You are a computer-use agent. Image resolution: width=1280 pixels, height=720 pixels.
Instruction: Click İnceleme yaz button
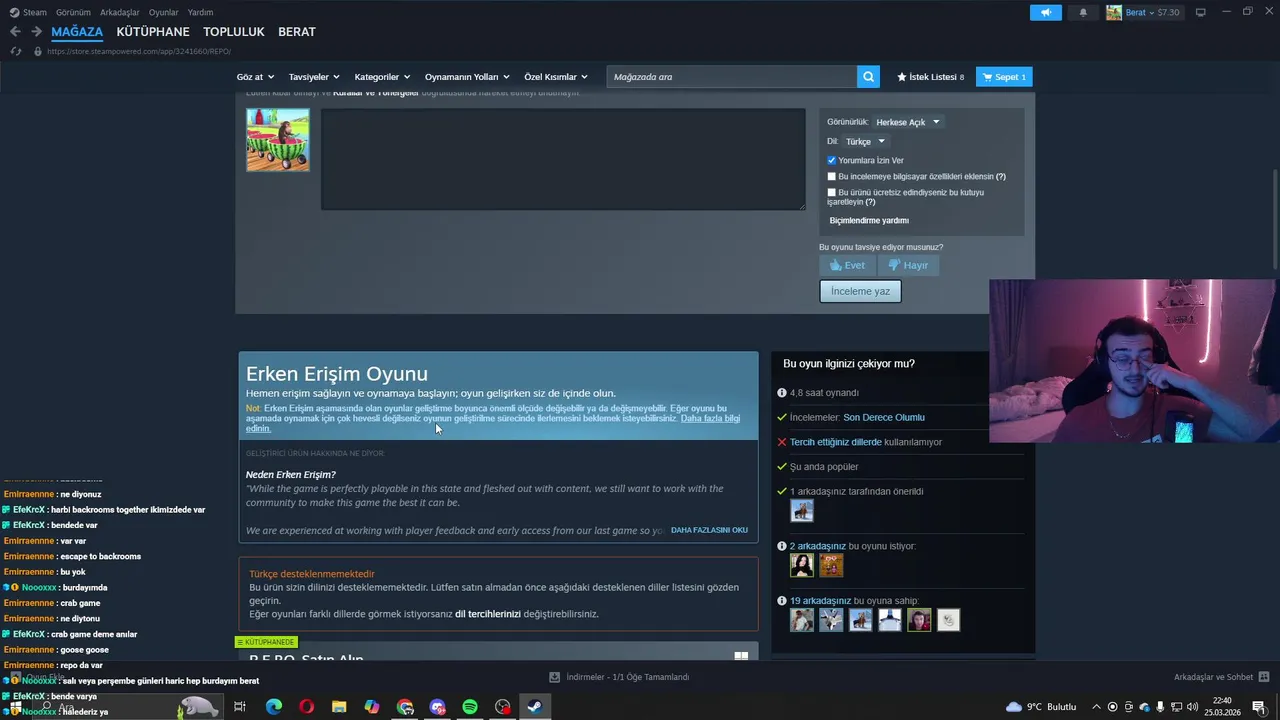click(860, 291)
